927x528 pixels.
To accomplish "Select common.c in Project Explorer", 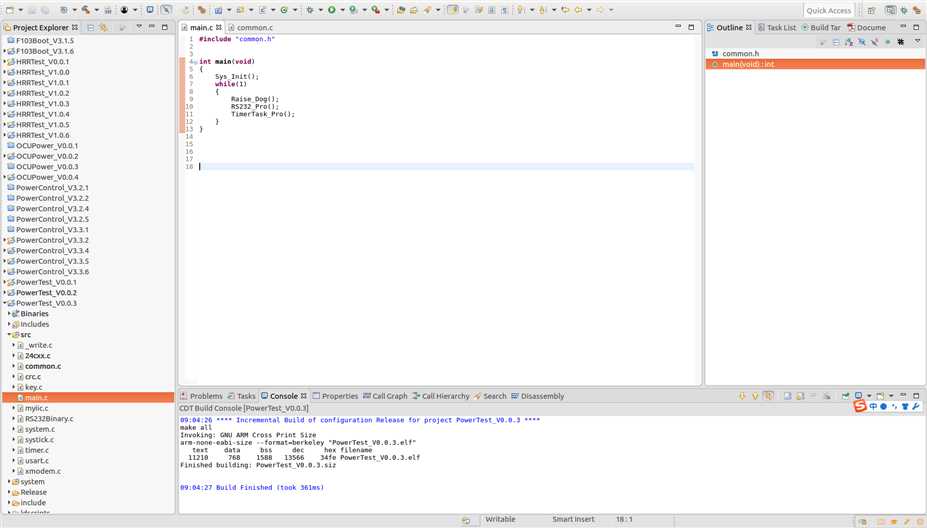I will [43, 367].
